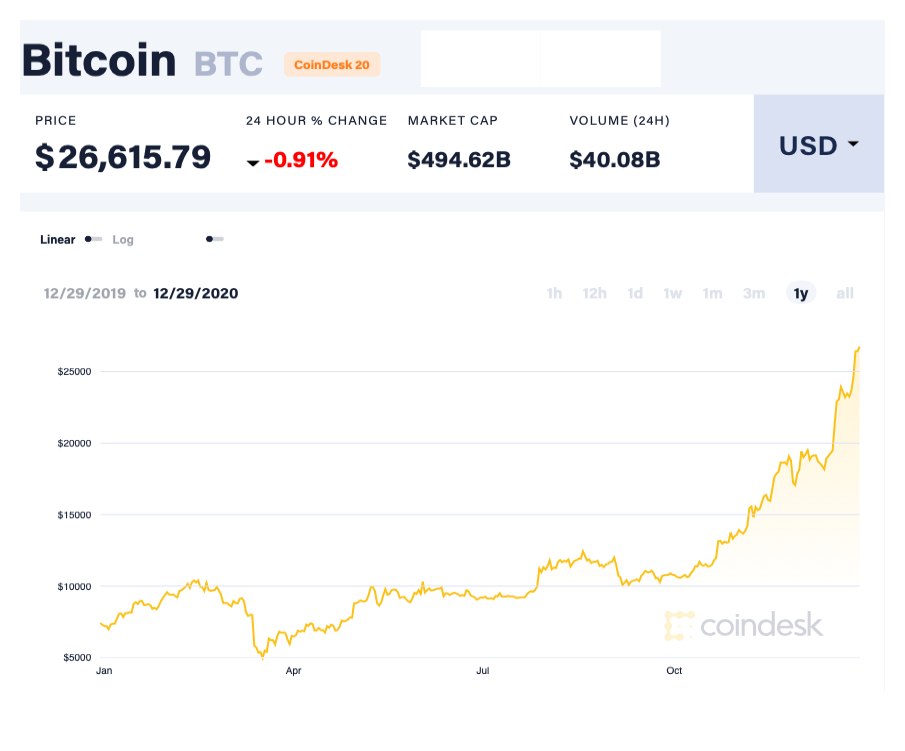Select the 1d time range
Screen dimensions: 905x751
pos(634,293)
